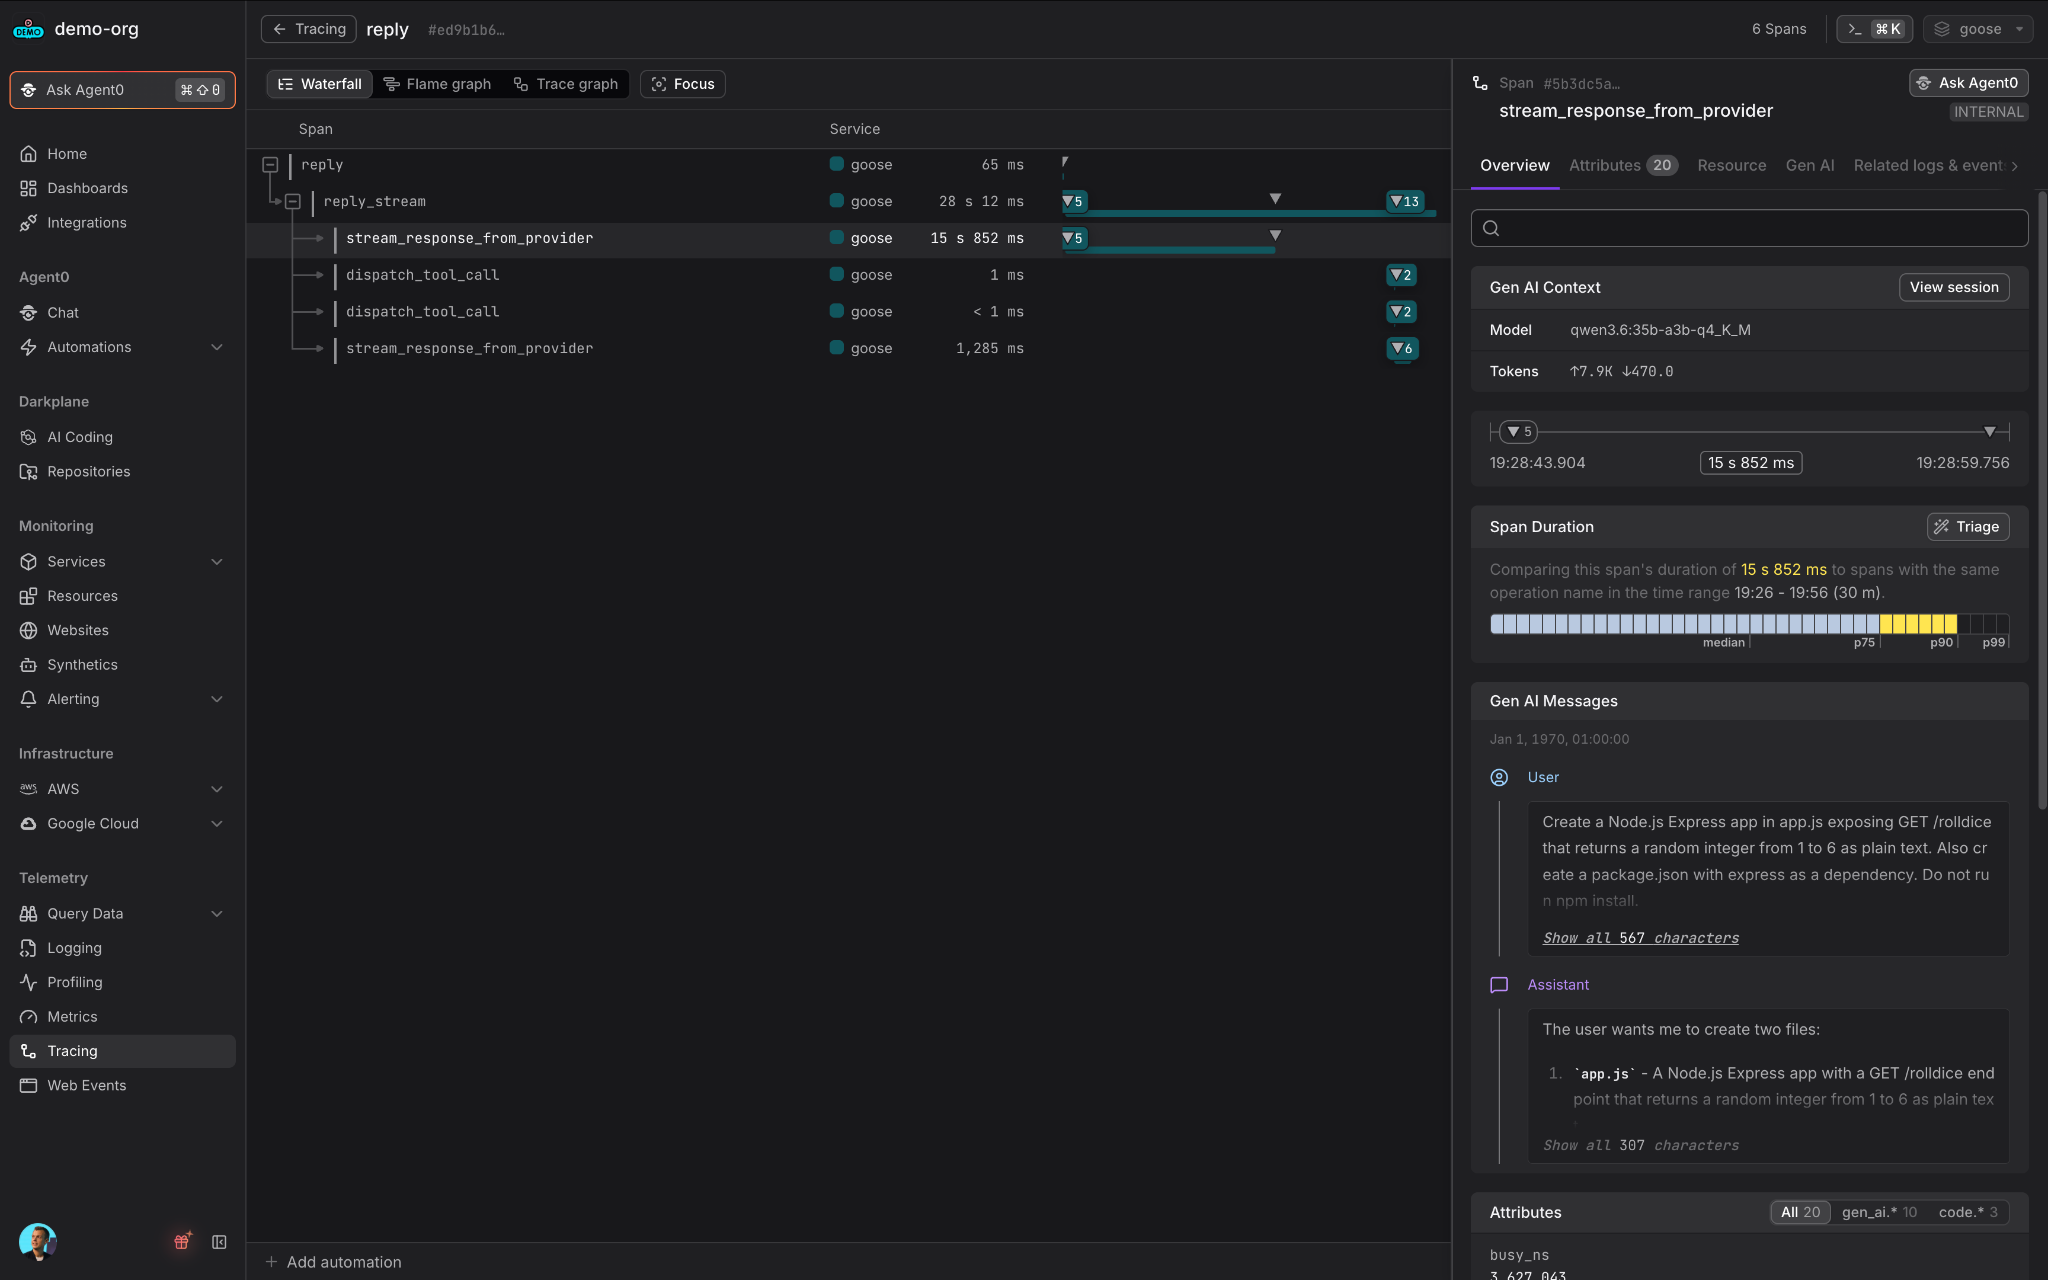Open the goose service dropdown
The image size is (2048, 1280).
tap(1977, 29)
